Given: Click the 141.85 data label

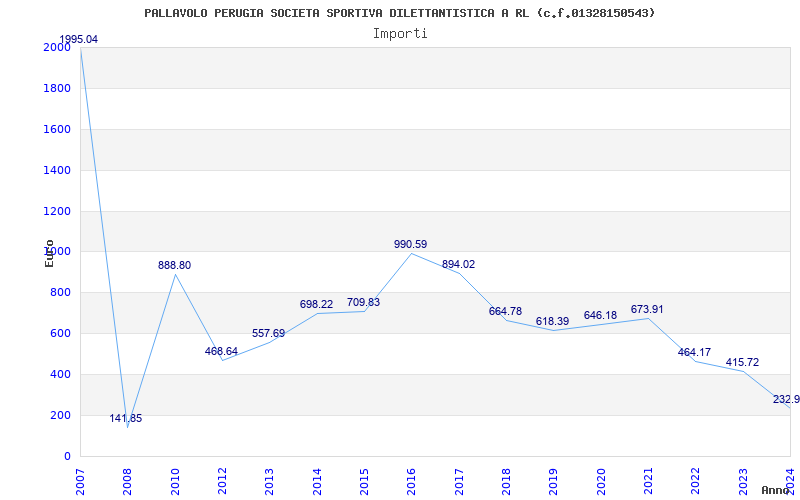Looking at the screenshot, I should coord(126,418).
